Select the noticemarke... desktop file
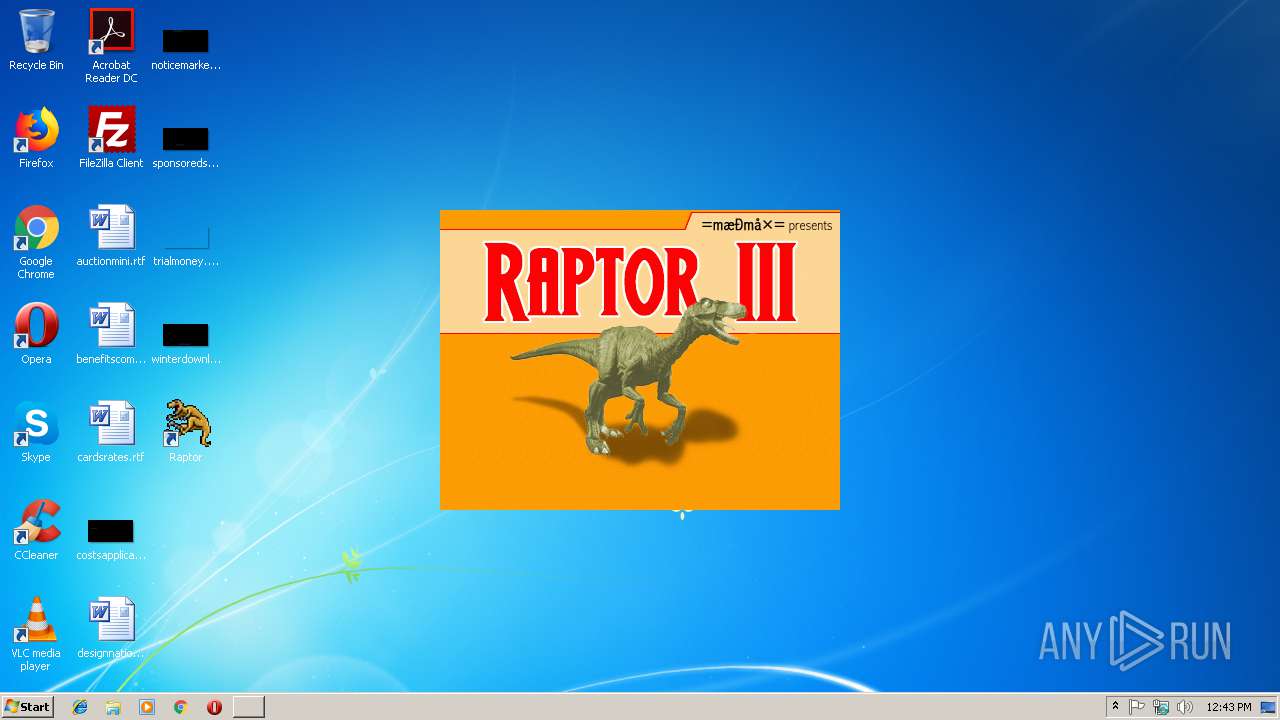 coord(186,48)
